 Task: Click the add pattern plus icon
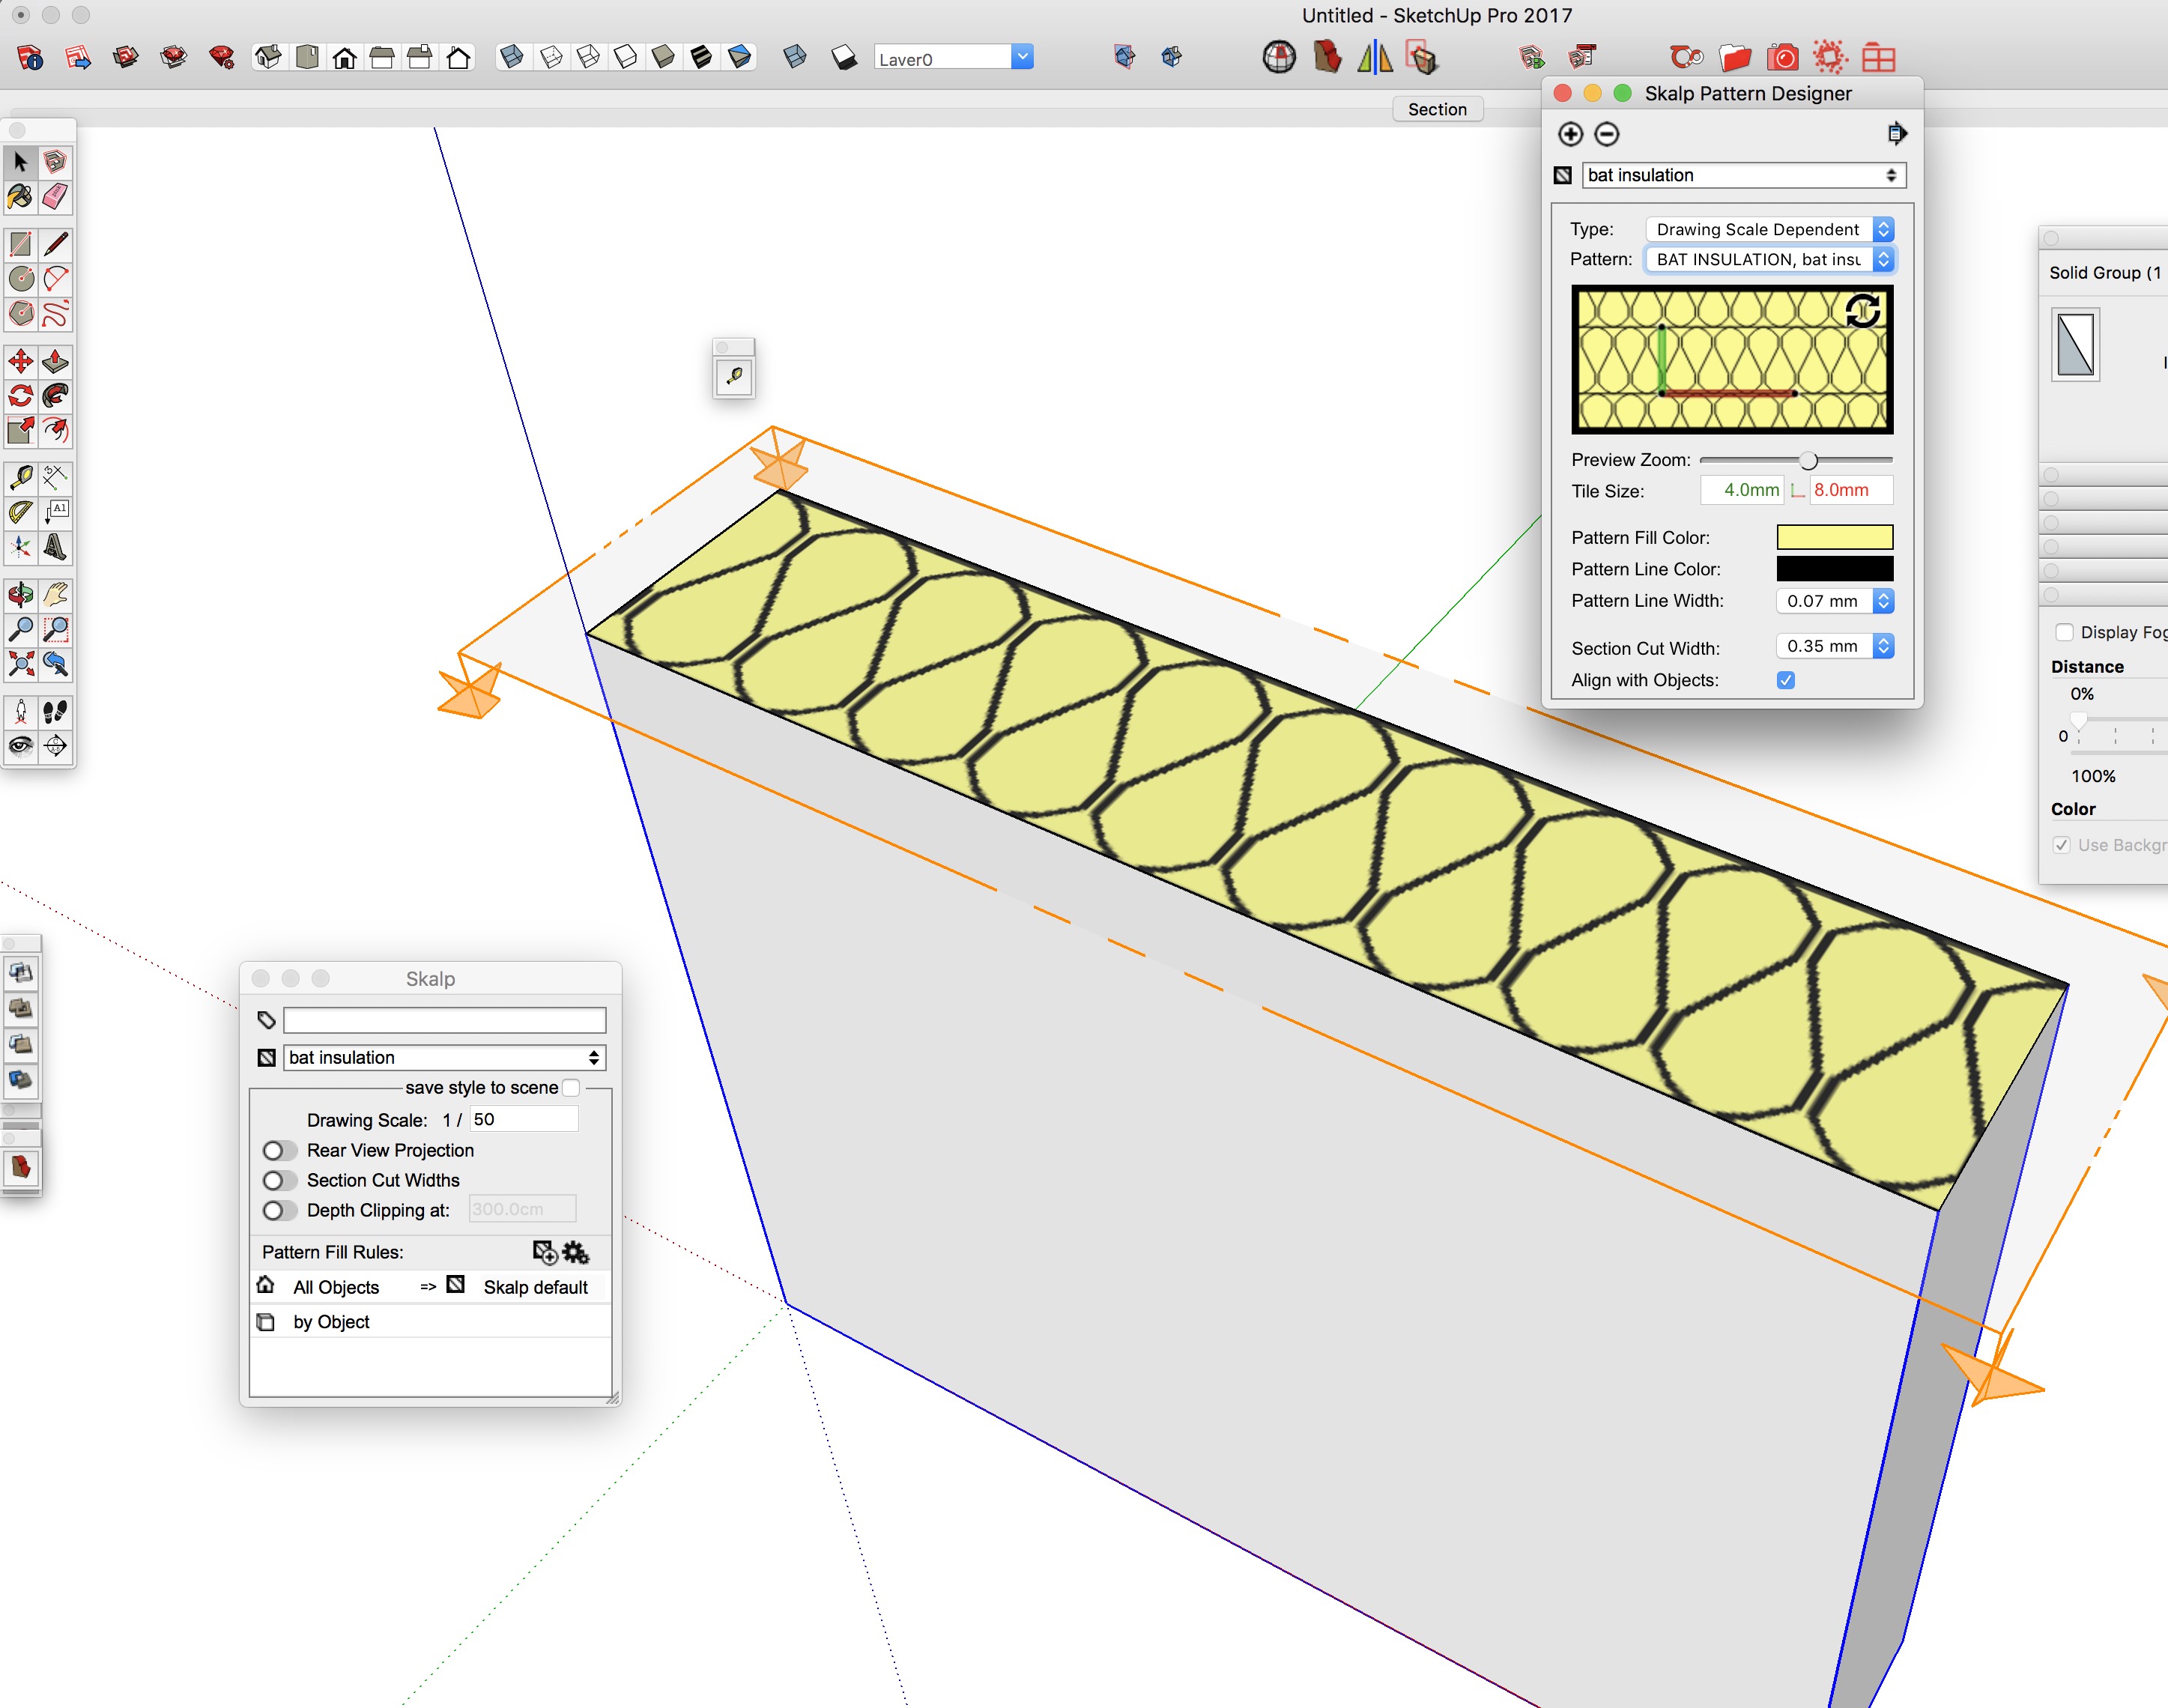pyautogui.click(x=1570, y=134)
